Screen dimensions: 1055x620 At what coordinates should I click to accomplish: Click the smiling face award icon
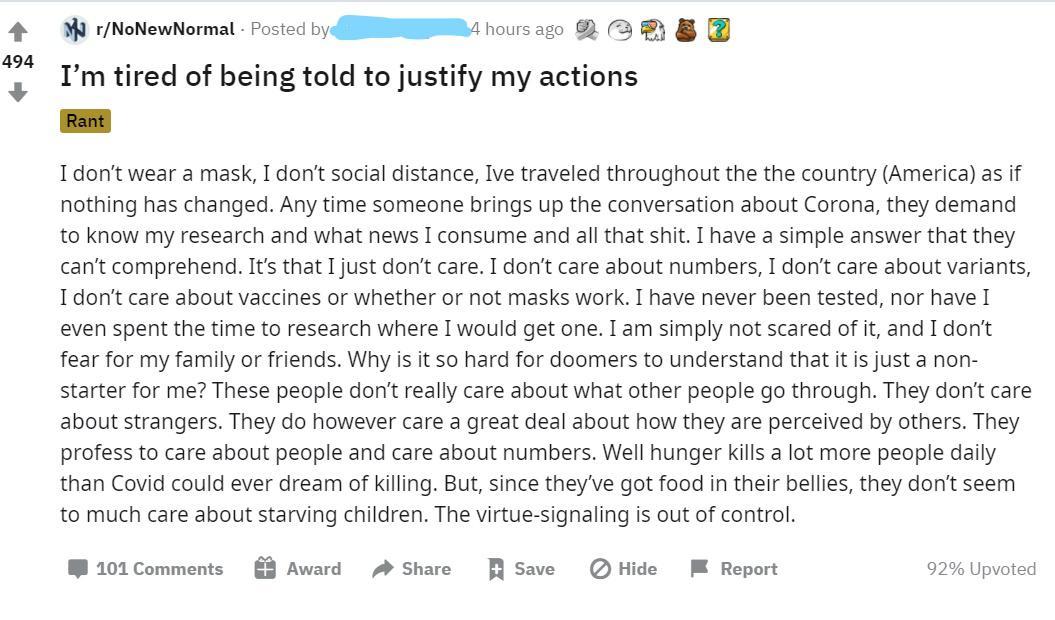pos(620,30)
